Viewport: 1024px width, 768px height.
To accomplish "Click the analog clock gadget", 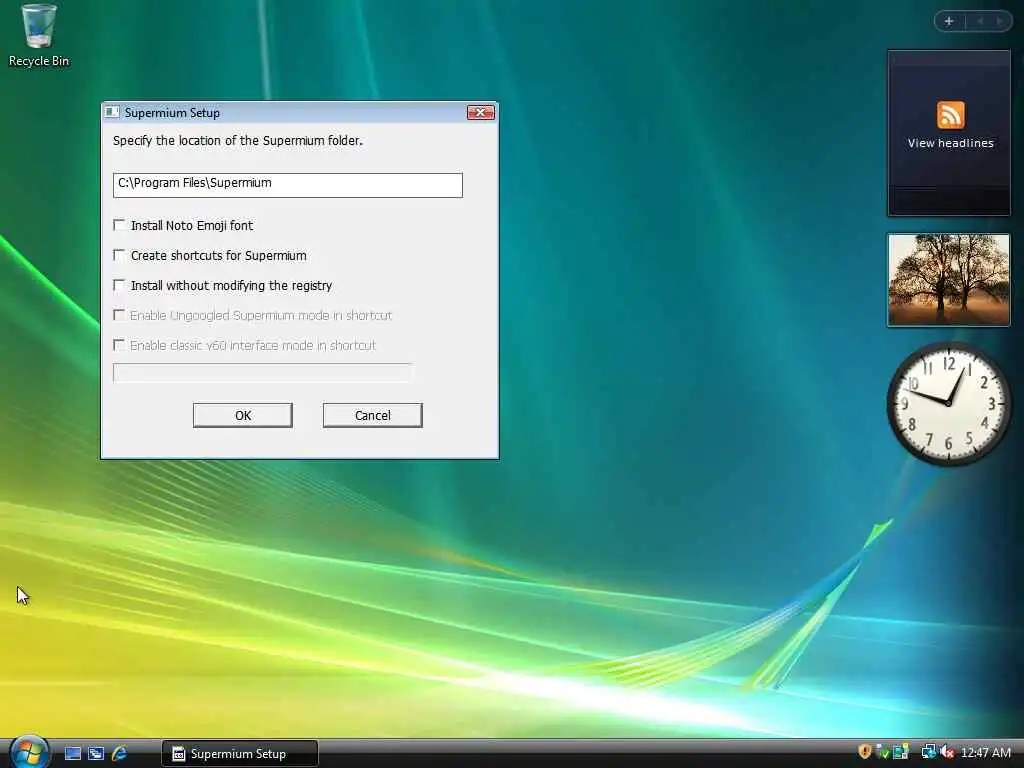I will pyautogui.click(x=948, y=403).
